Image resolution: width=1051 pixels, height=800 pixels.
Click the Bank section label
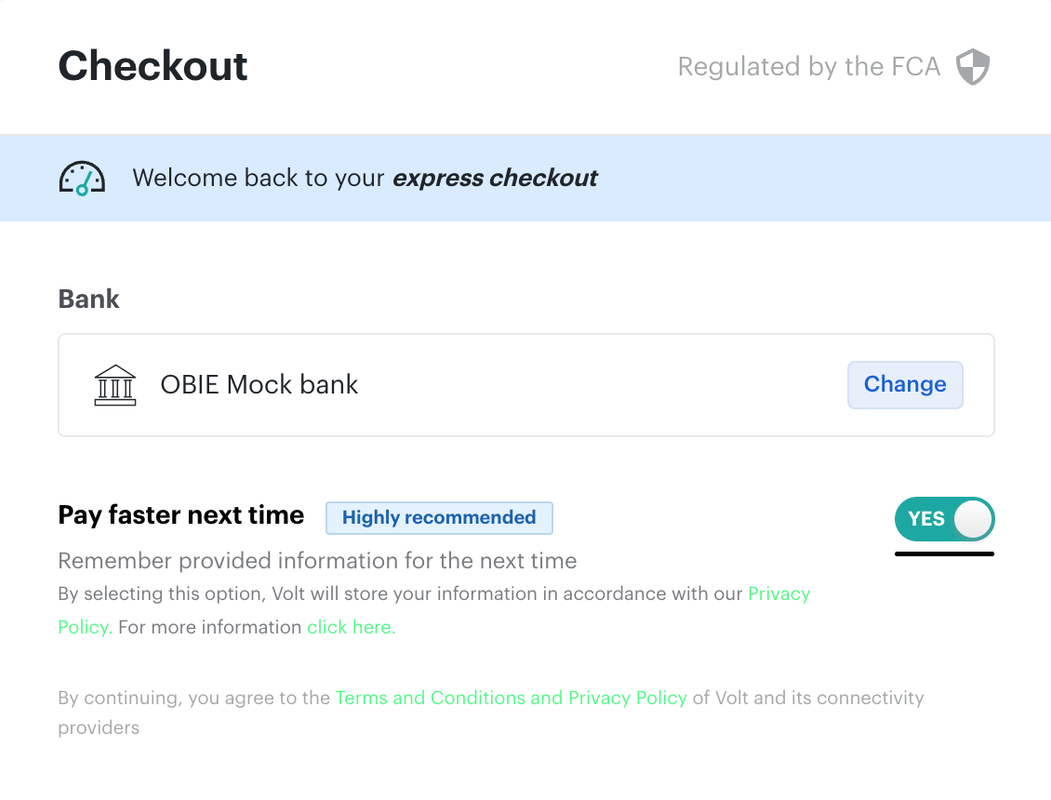coord(88,299)
